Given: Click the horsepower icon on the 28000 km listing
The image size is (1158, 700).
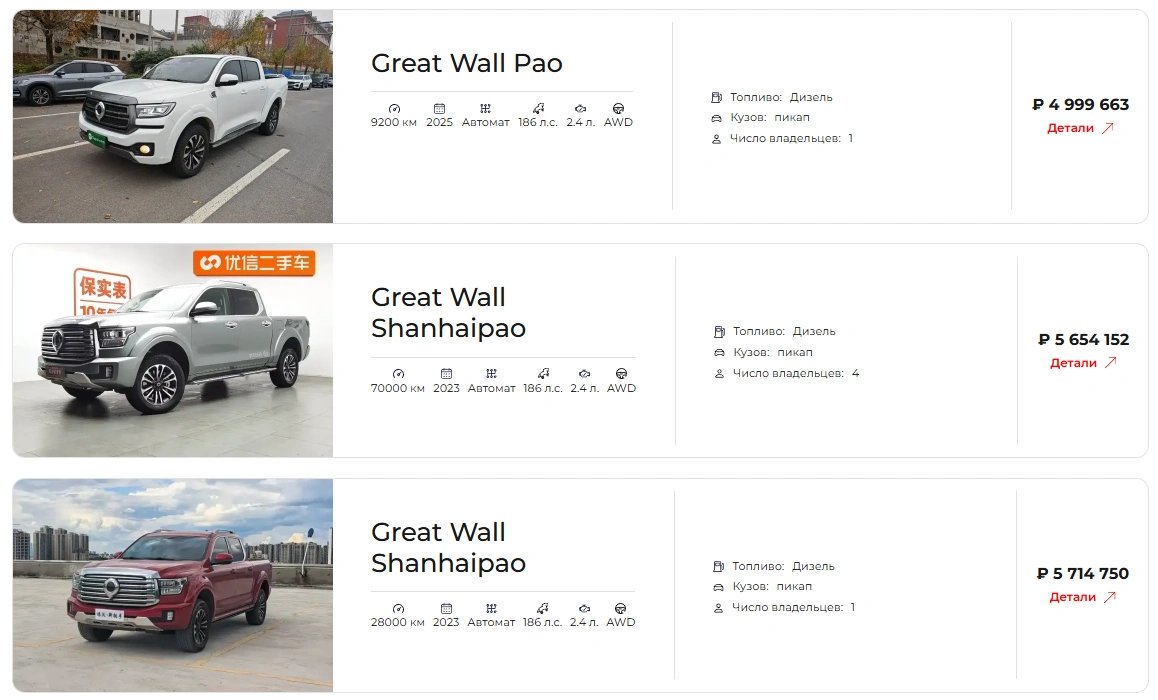Looking at the screenshot, I should pyautogui.click(x=542, y=608).
